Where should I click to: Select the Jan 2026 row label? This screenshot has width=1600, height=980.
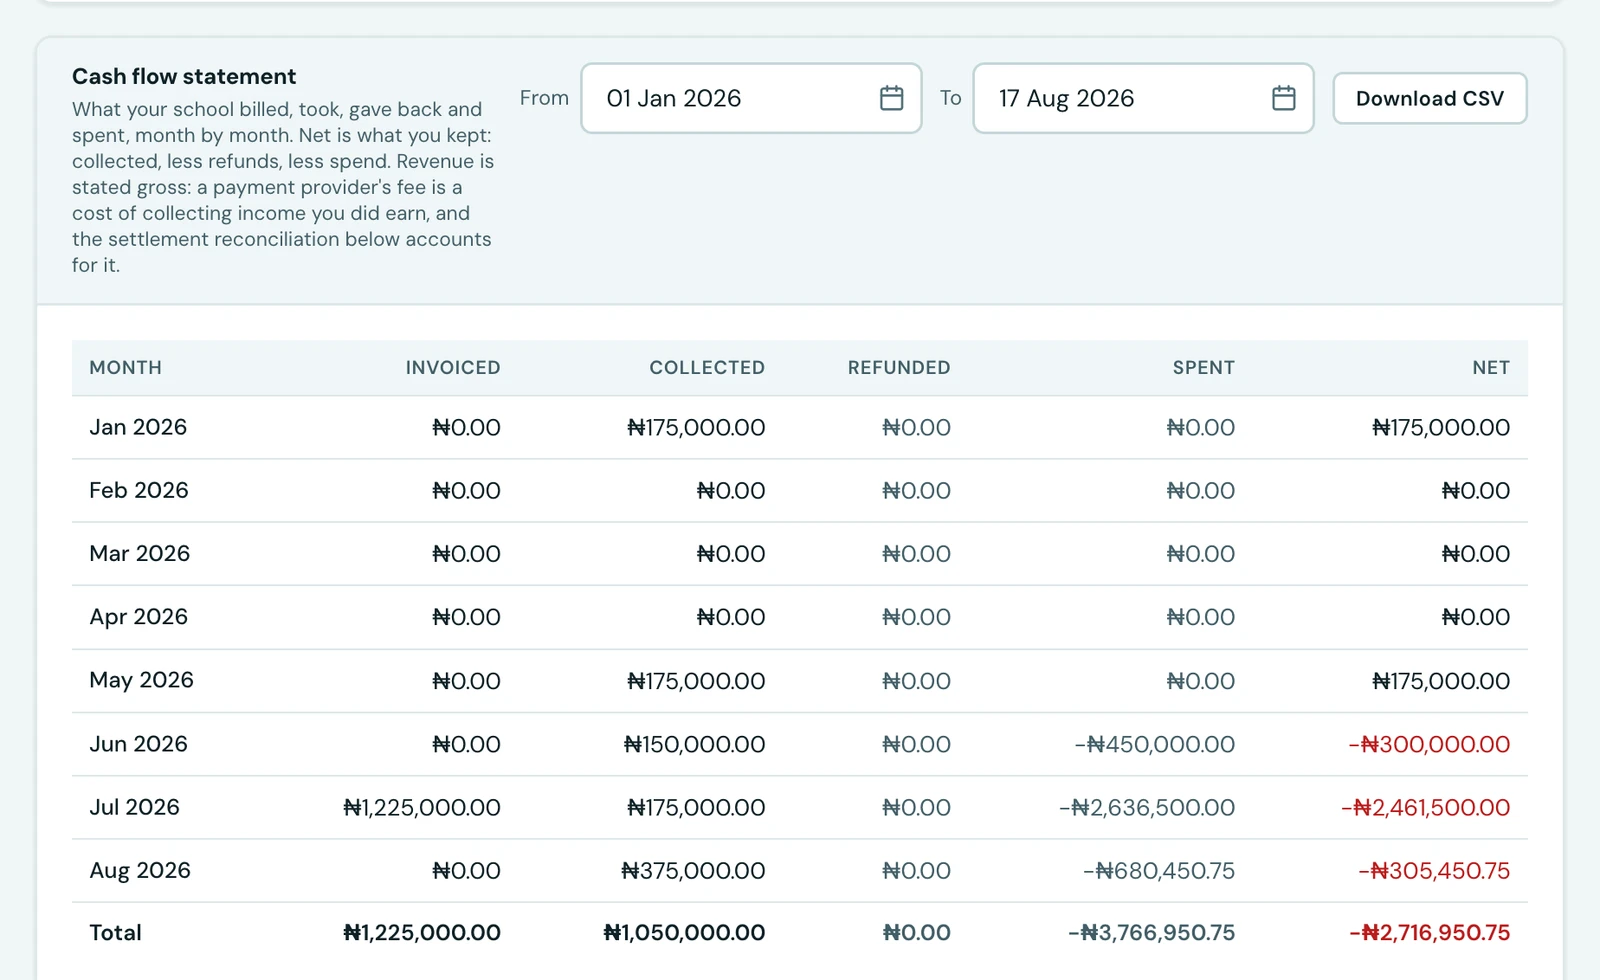tap(138, 427)
